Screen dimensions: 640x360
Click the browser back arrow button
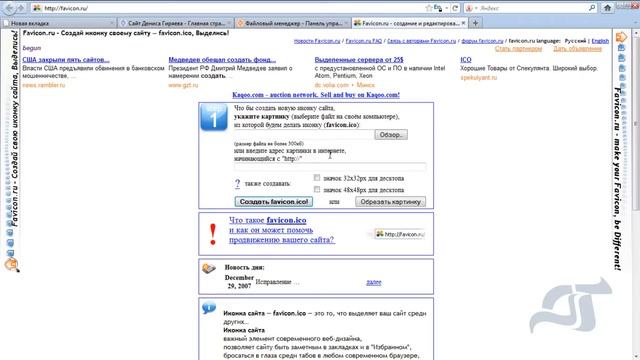[x=9, y=7]
